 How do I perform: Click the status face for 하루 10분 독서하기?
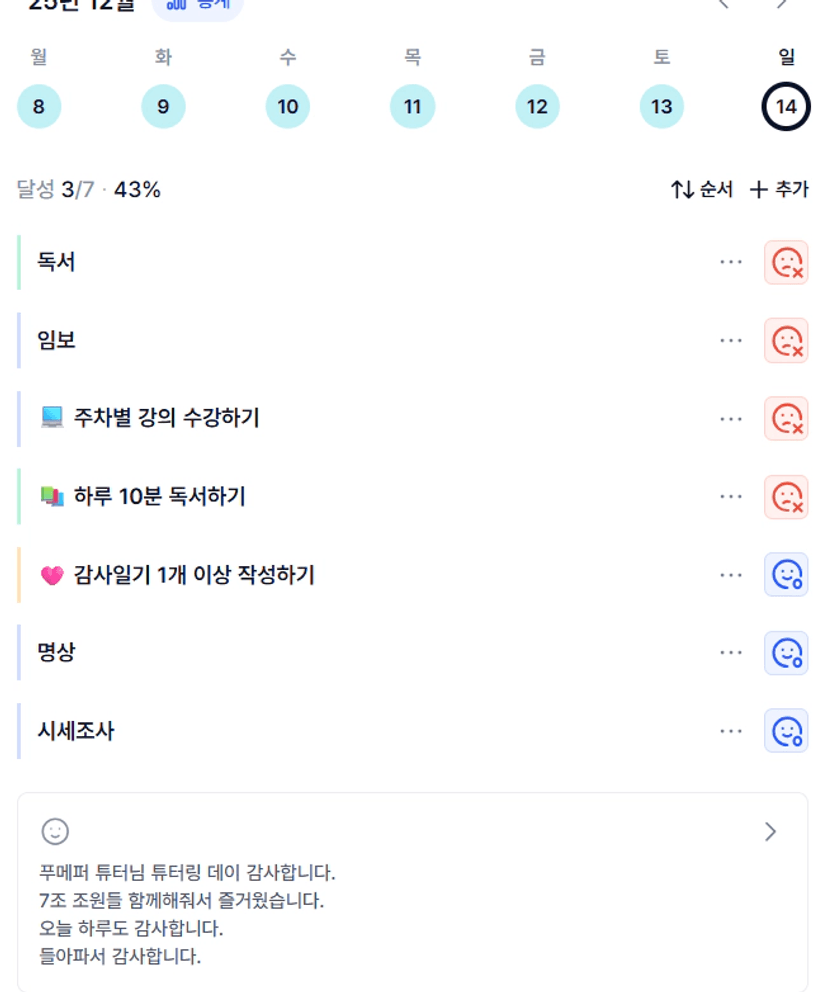coord(786,497)
